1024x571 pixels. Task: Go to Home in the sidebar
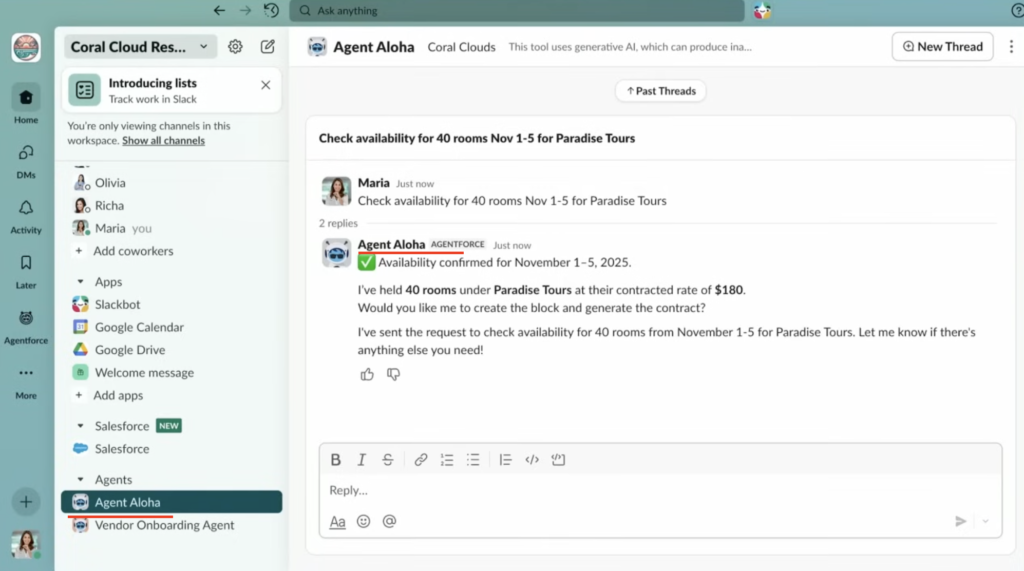coord(26,105)
